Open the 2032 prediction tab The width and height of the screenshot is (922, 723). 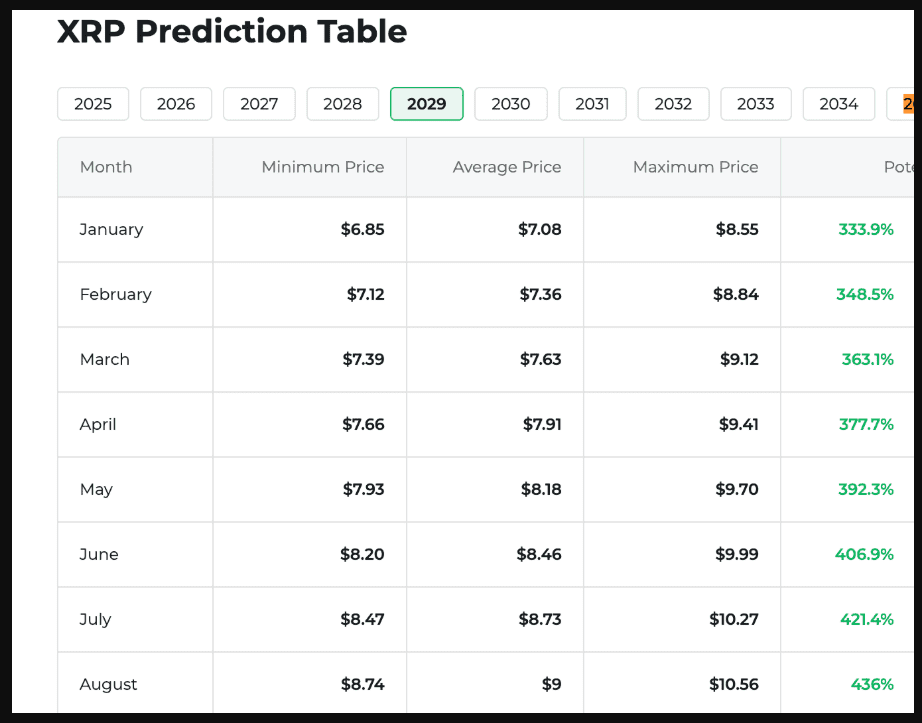tap(673, 104)
